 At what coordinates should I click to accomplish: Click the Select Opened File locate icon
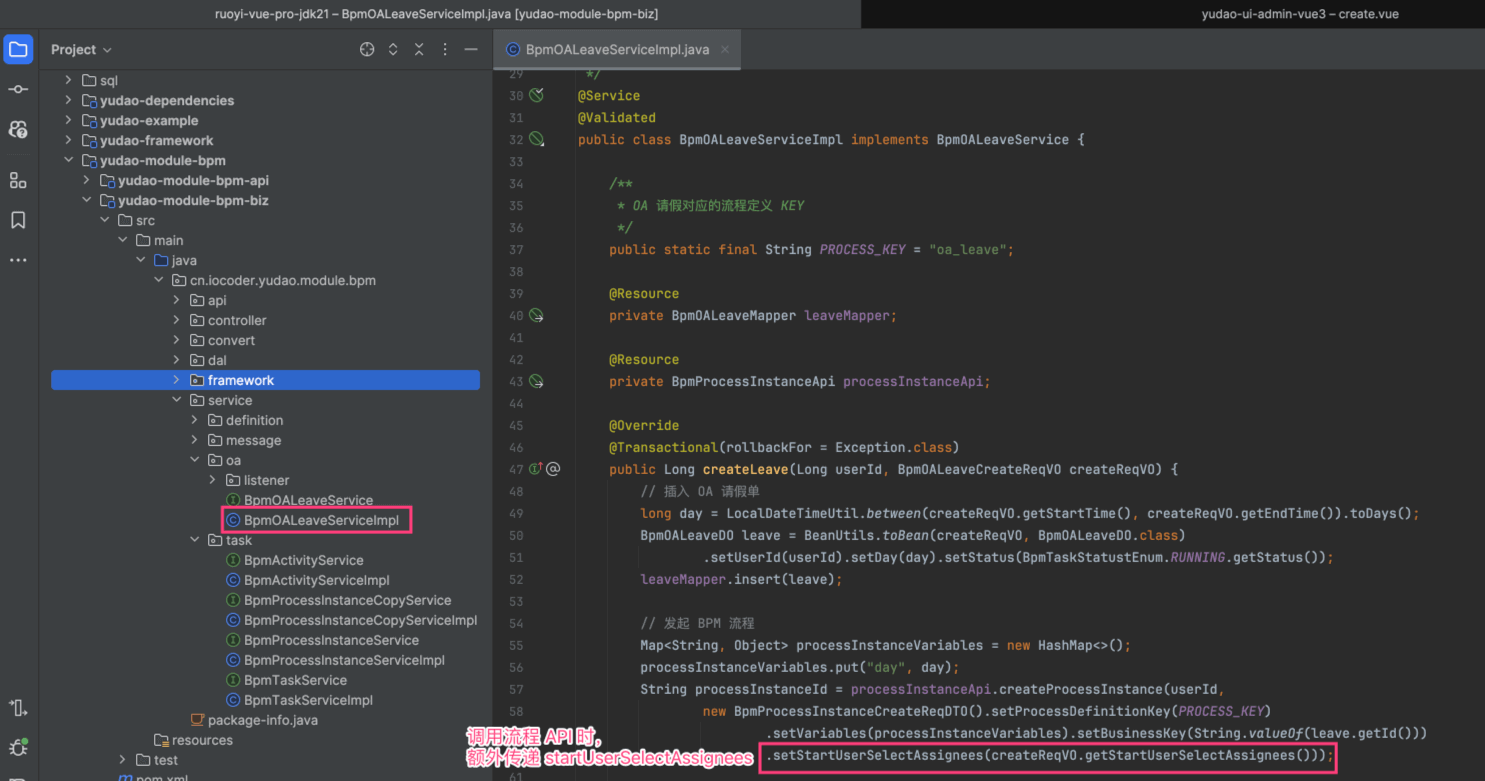coord(367,50)
